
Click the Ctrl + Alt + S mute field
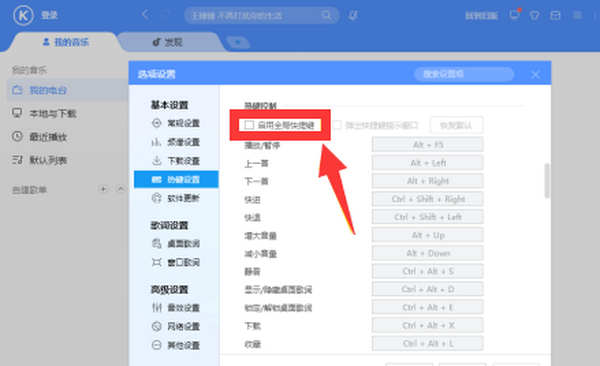pyautogui.click(x=427, y=271)
